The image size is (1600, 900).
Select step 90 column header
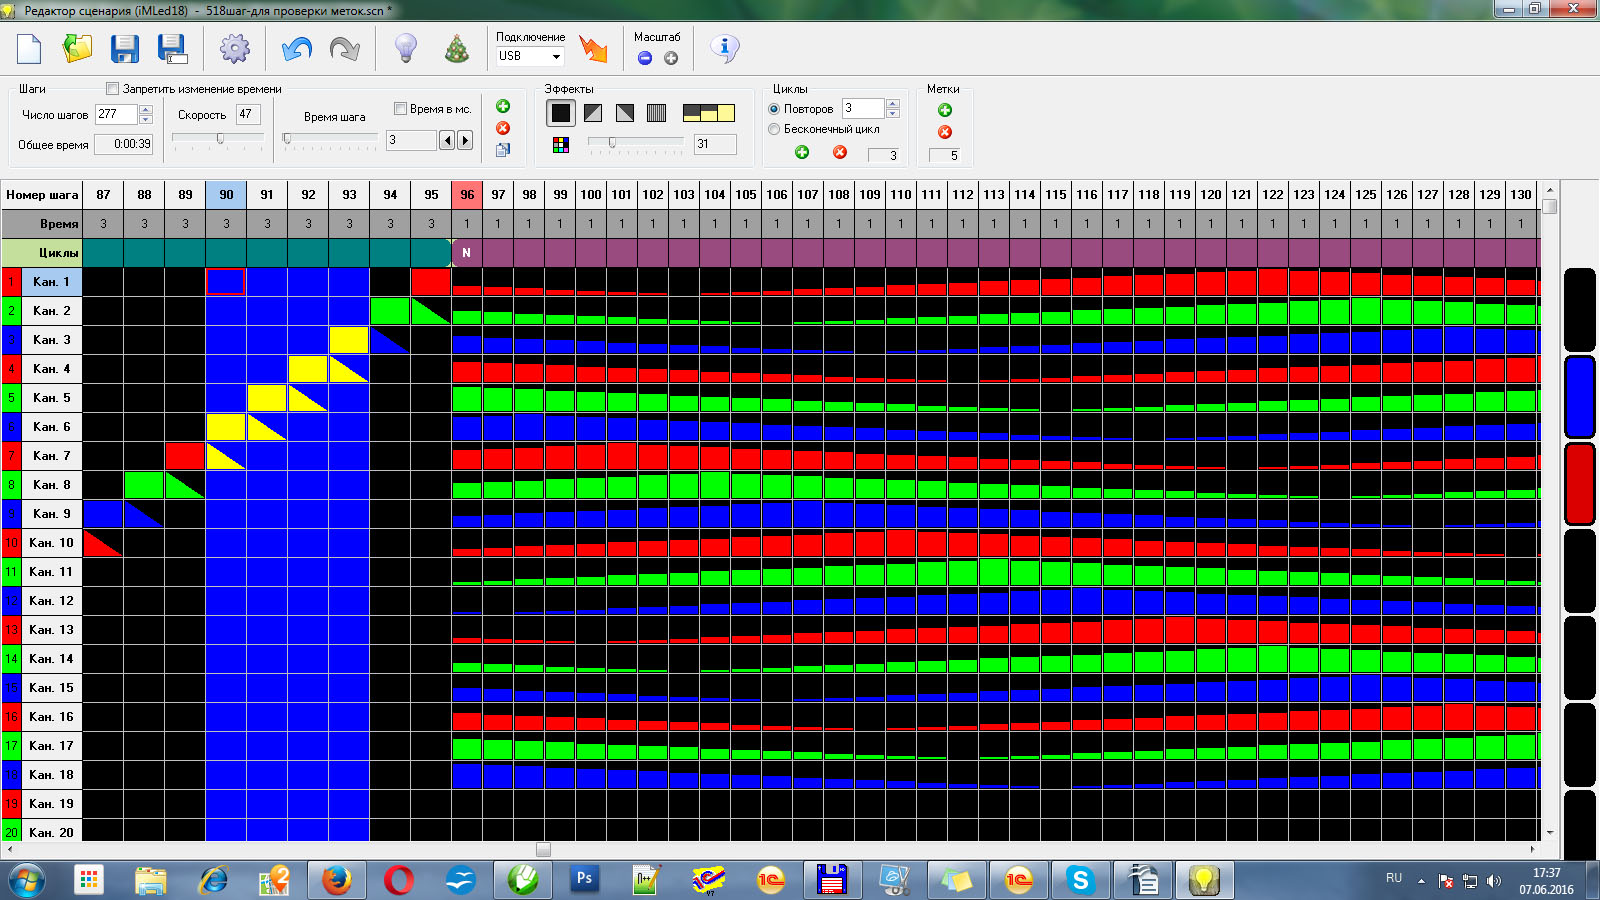coord(226,195)
